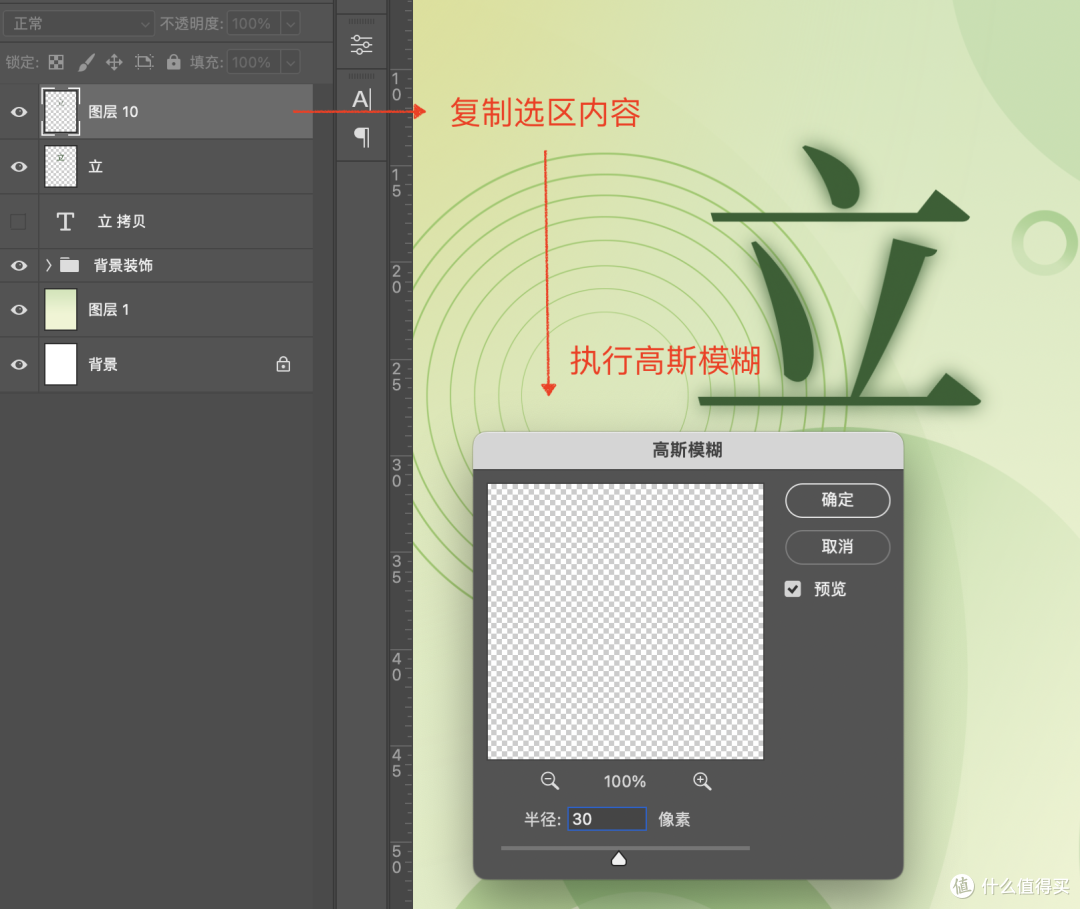This screenshot has width=1080, height=909.
Task: Click 取消 in Gaussian blur dialog
Action: point(838,547)
